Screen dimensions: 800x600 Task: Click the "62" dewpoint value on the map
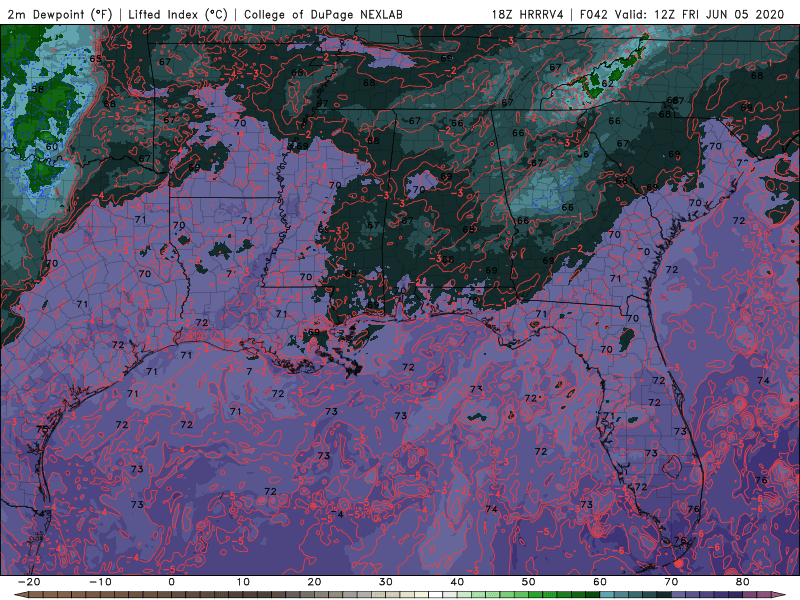pyautogui.click(x=608, y=83)
